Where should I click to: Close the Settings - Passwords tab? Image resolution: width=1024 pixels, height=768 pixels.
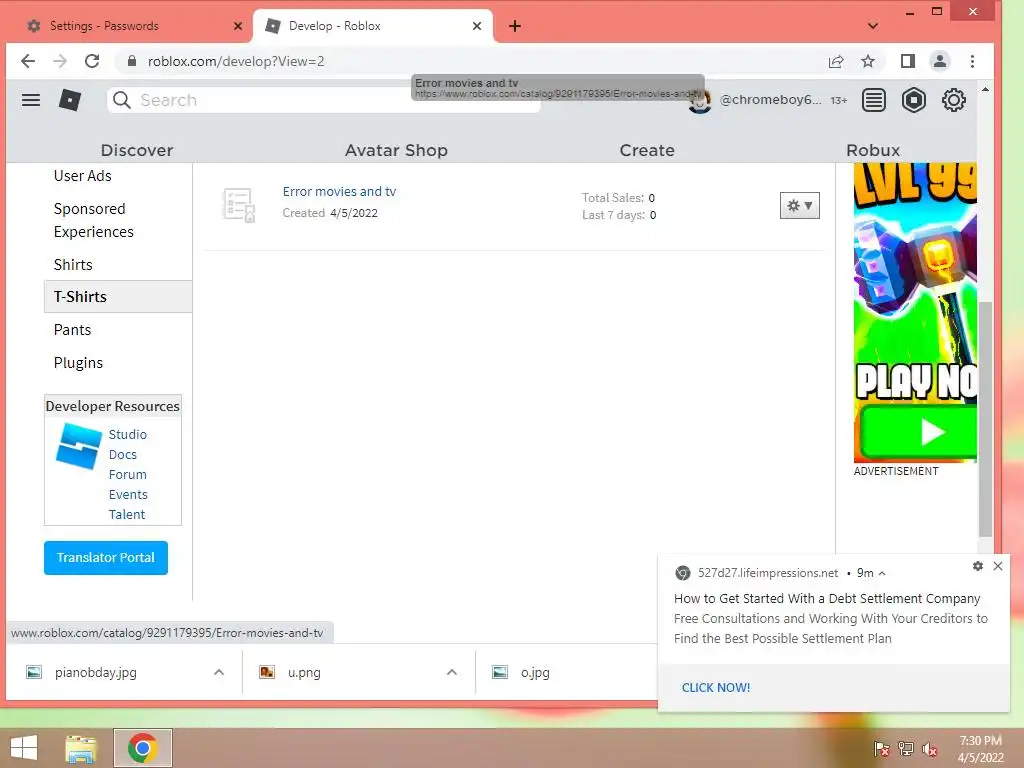click(x=238, y=26)
